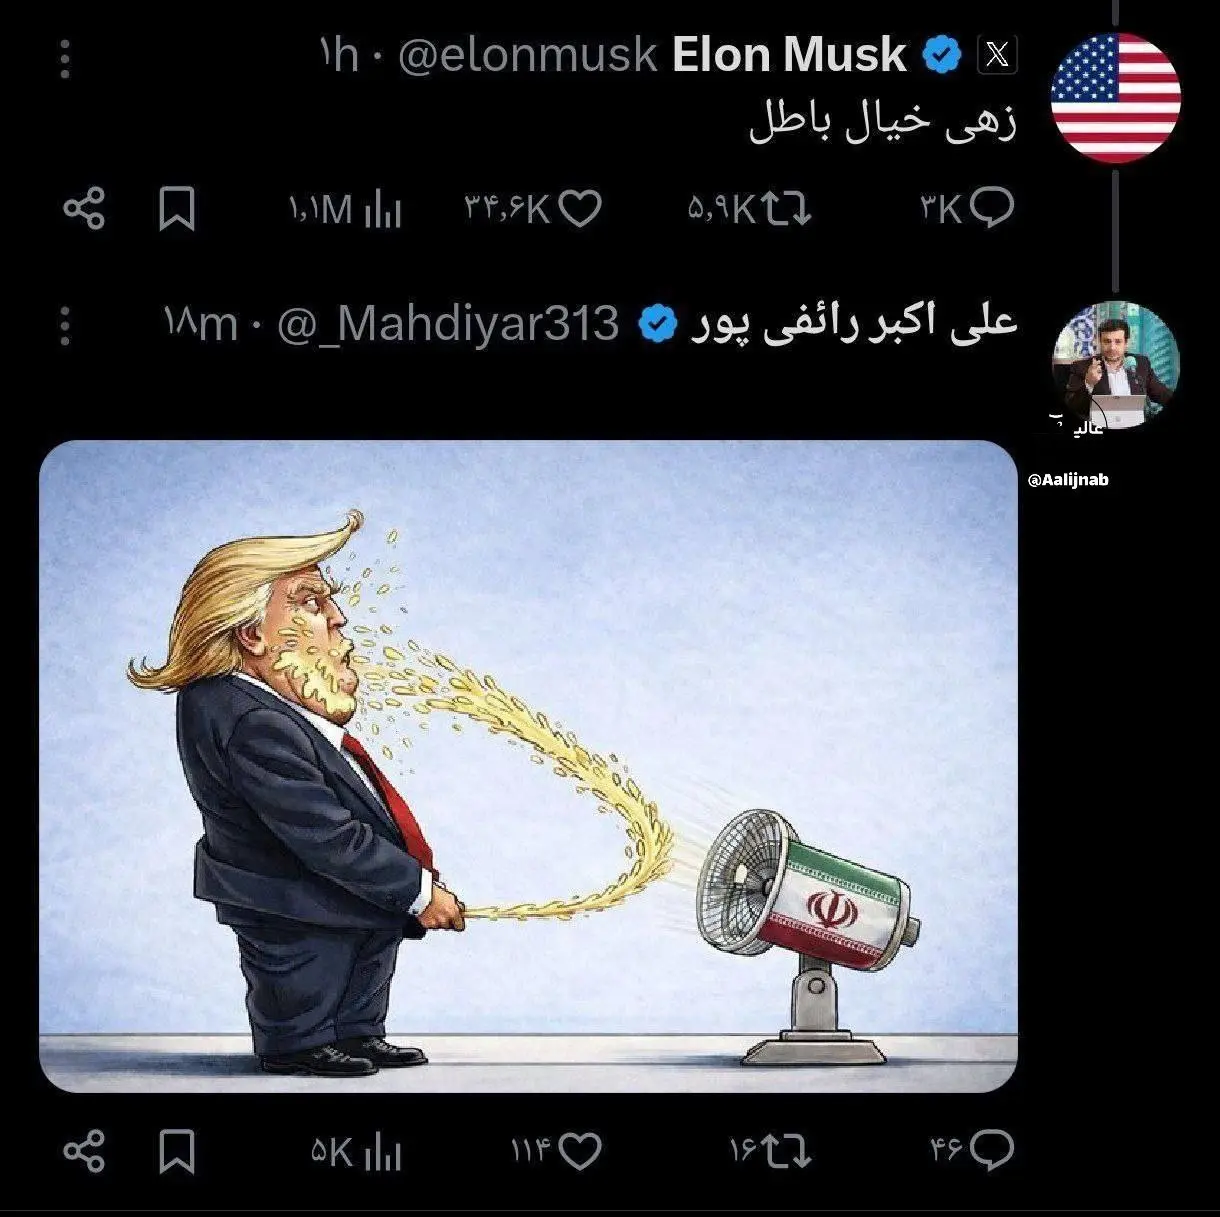Visit the @_Mahdiyar313 handle link

[447, 325]
